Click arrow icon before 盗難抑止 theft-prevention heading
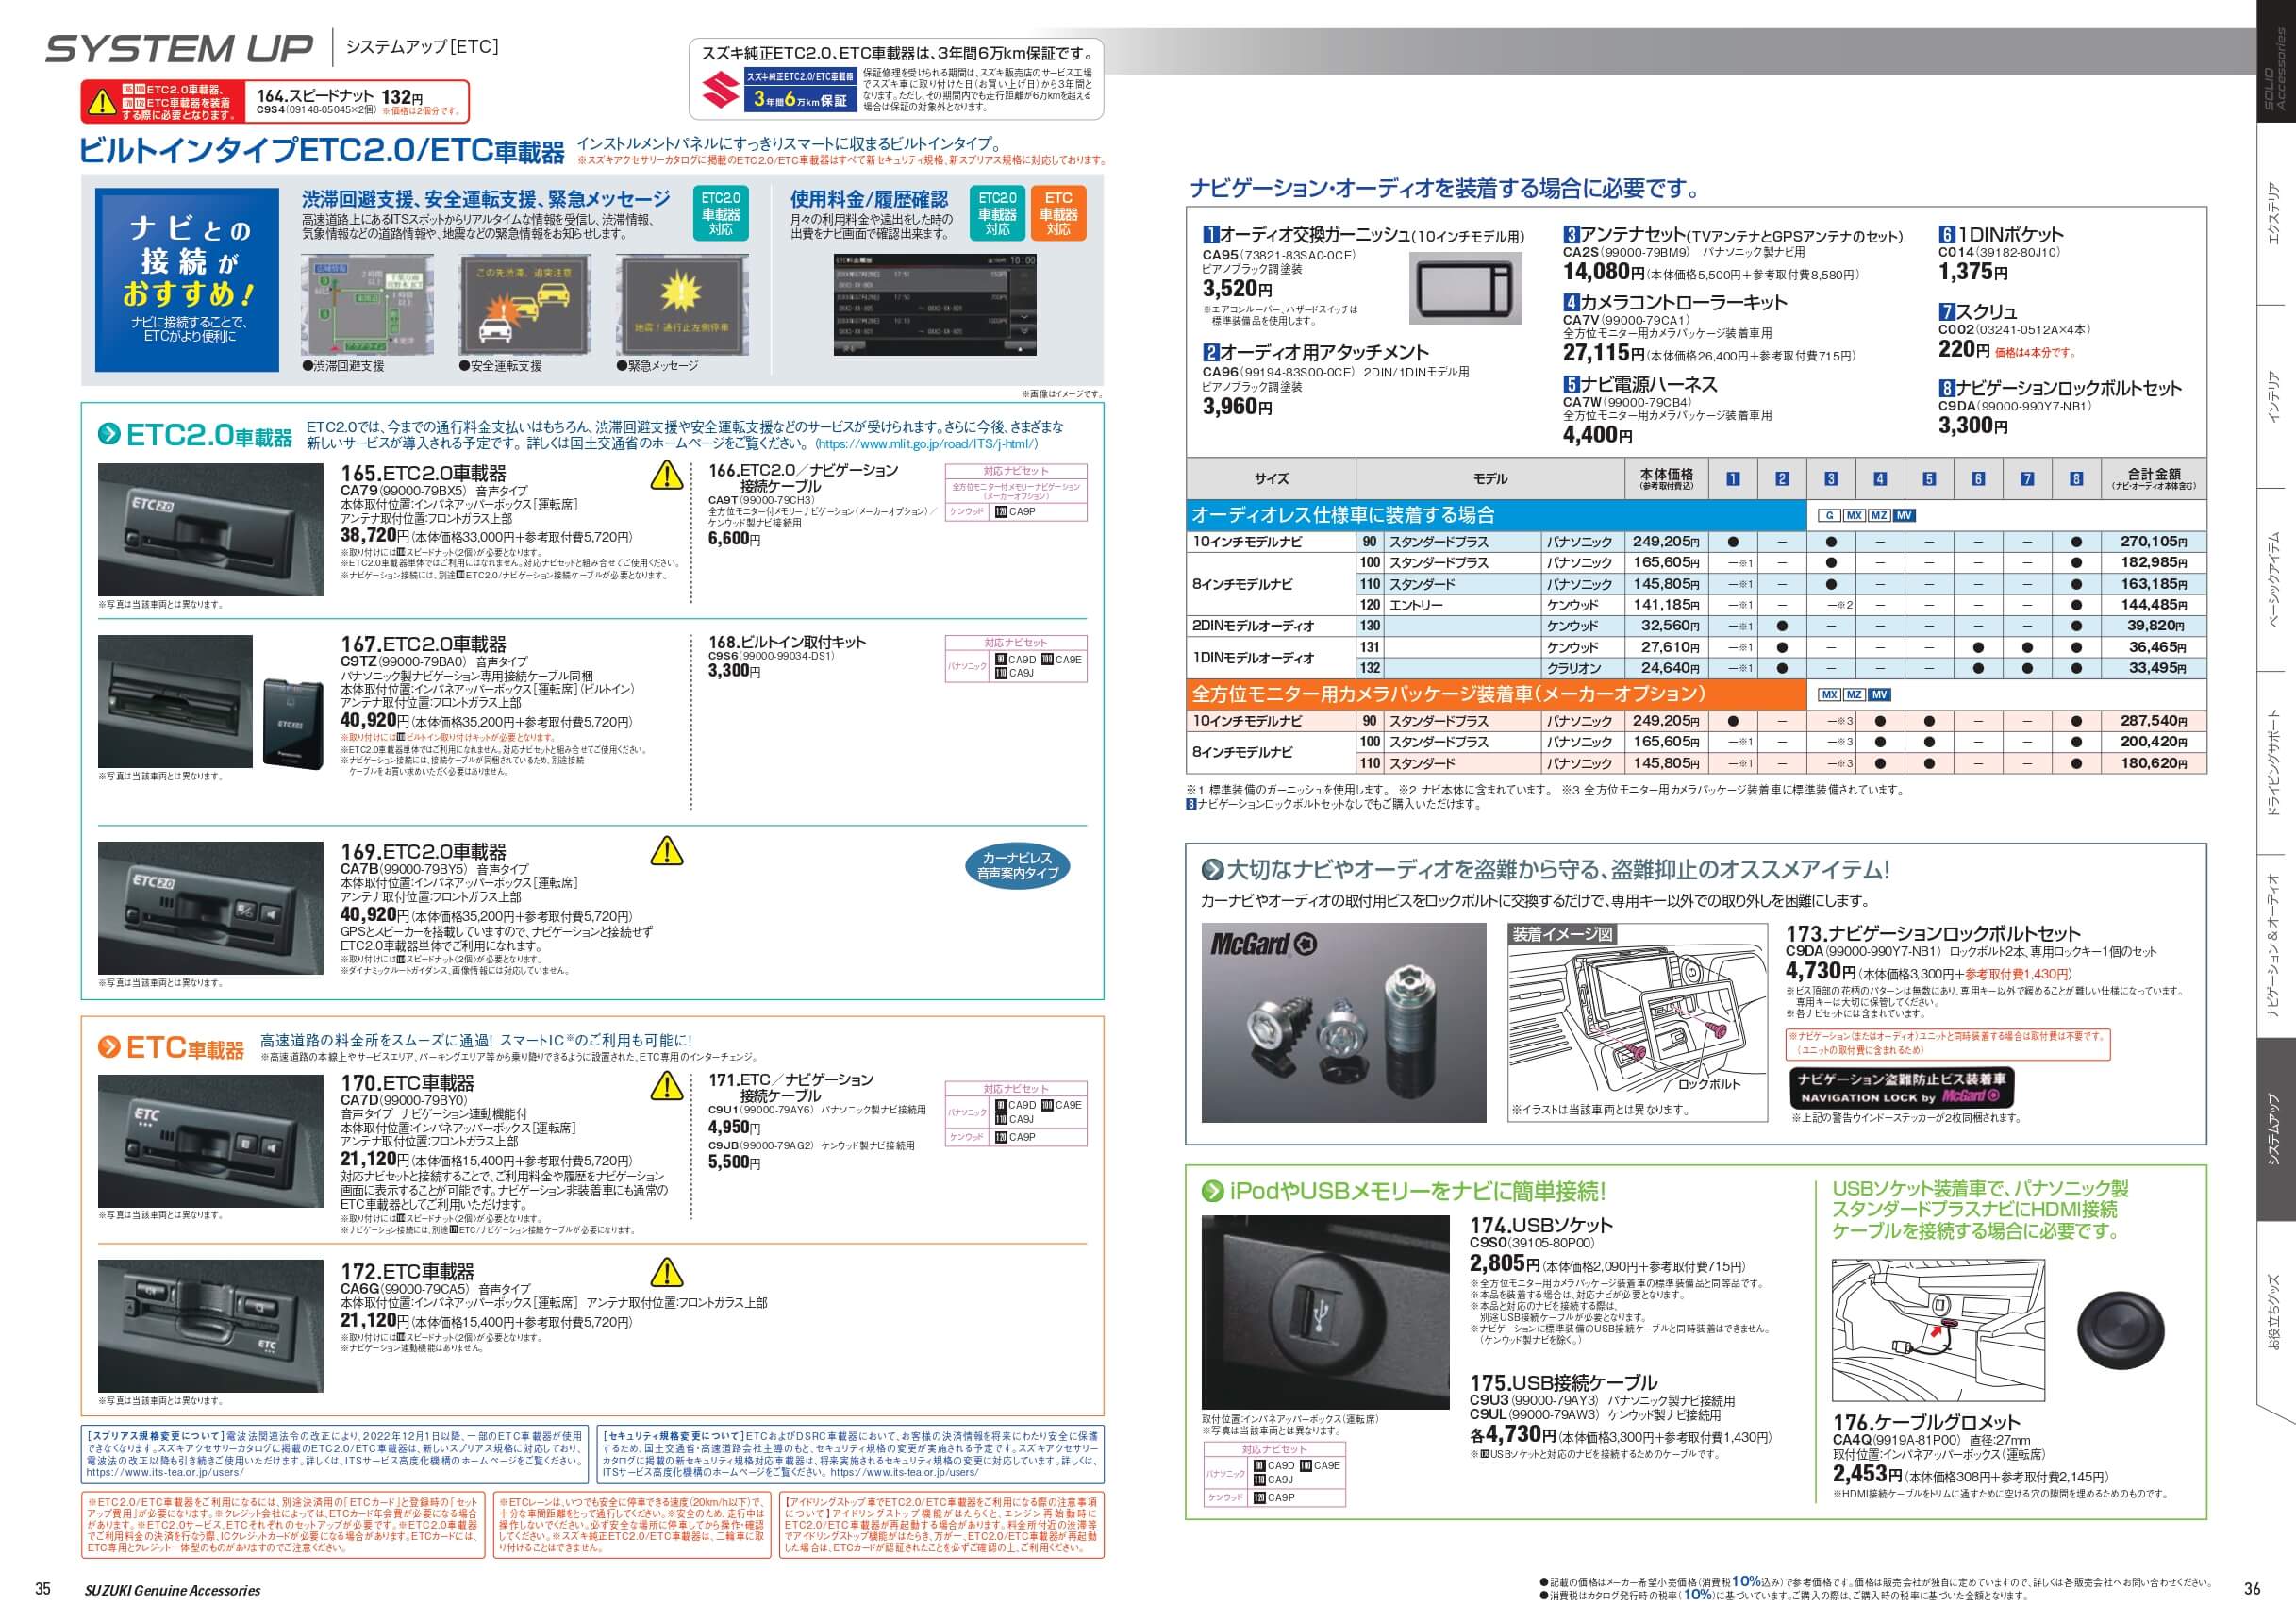 tap(1212, 870)
